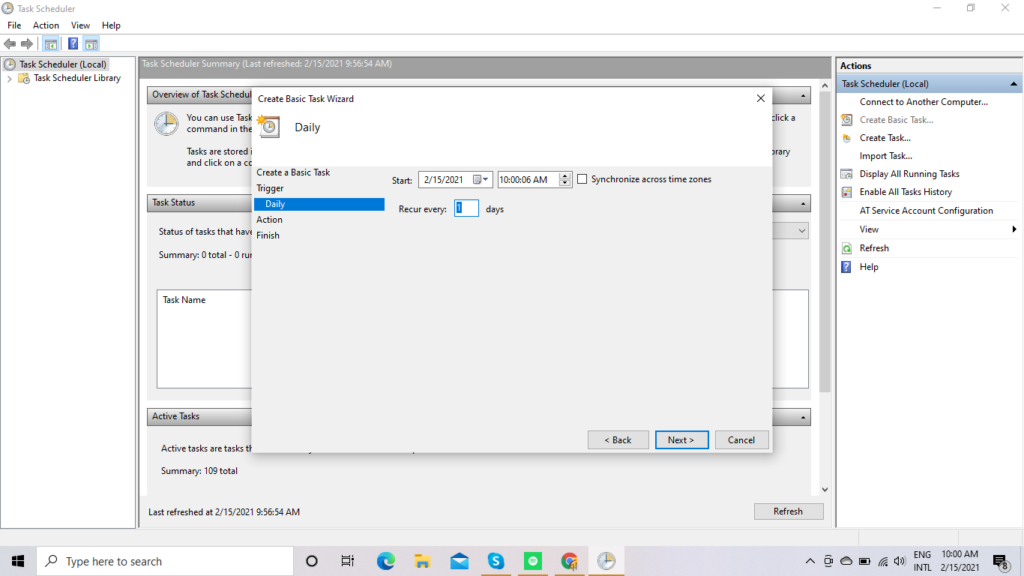Click the start time spinner control
This screenshot has width=1024, height=576.
565,180
